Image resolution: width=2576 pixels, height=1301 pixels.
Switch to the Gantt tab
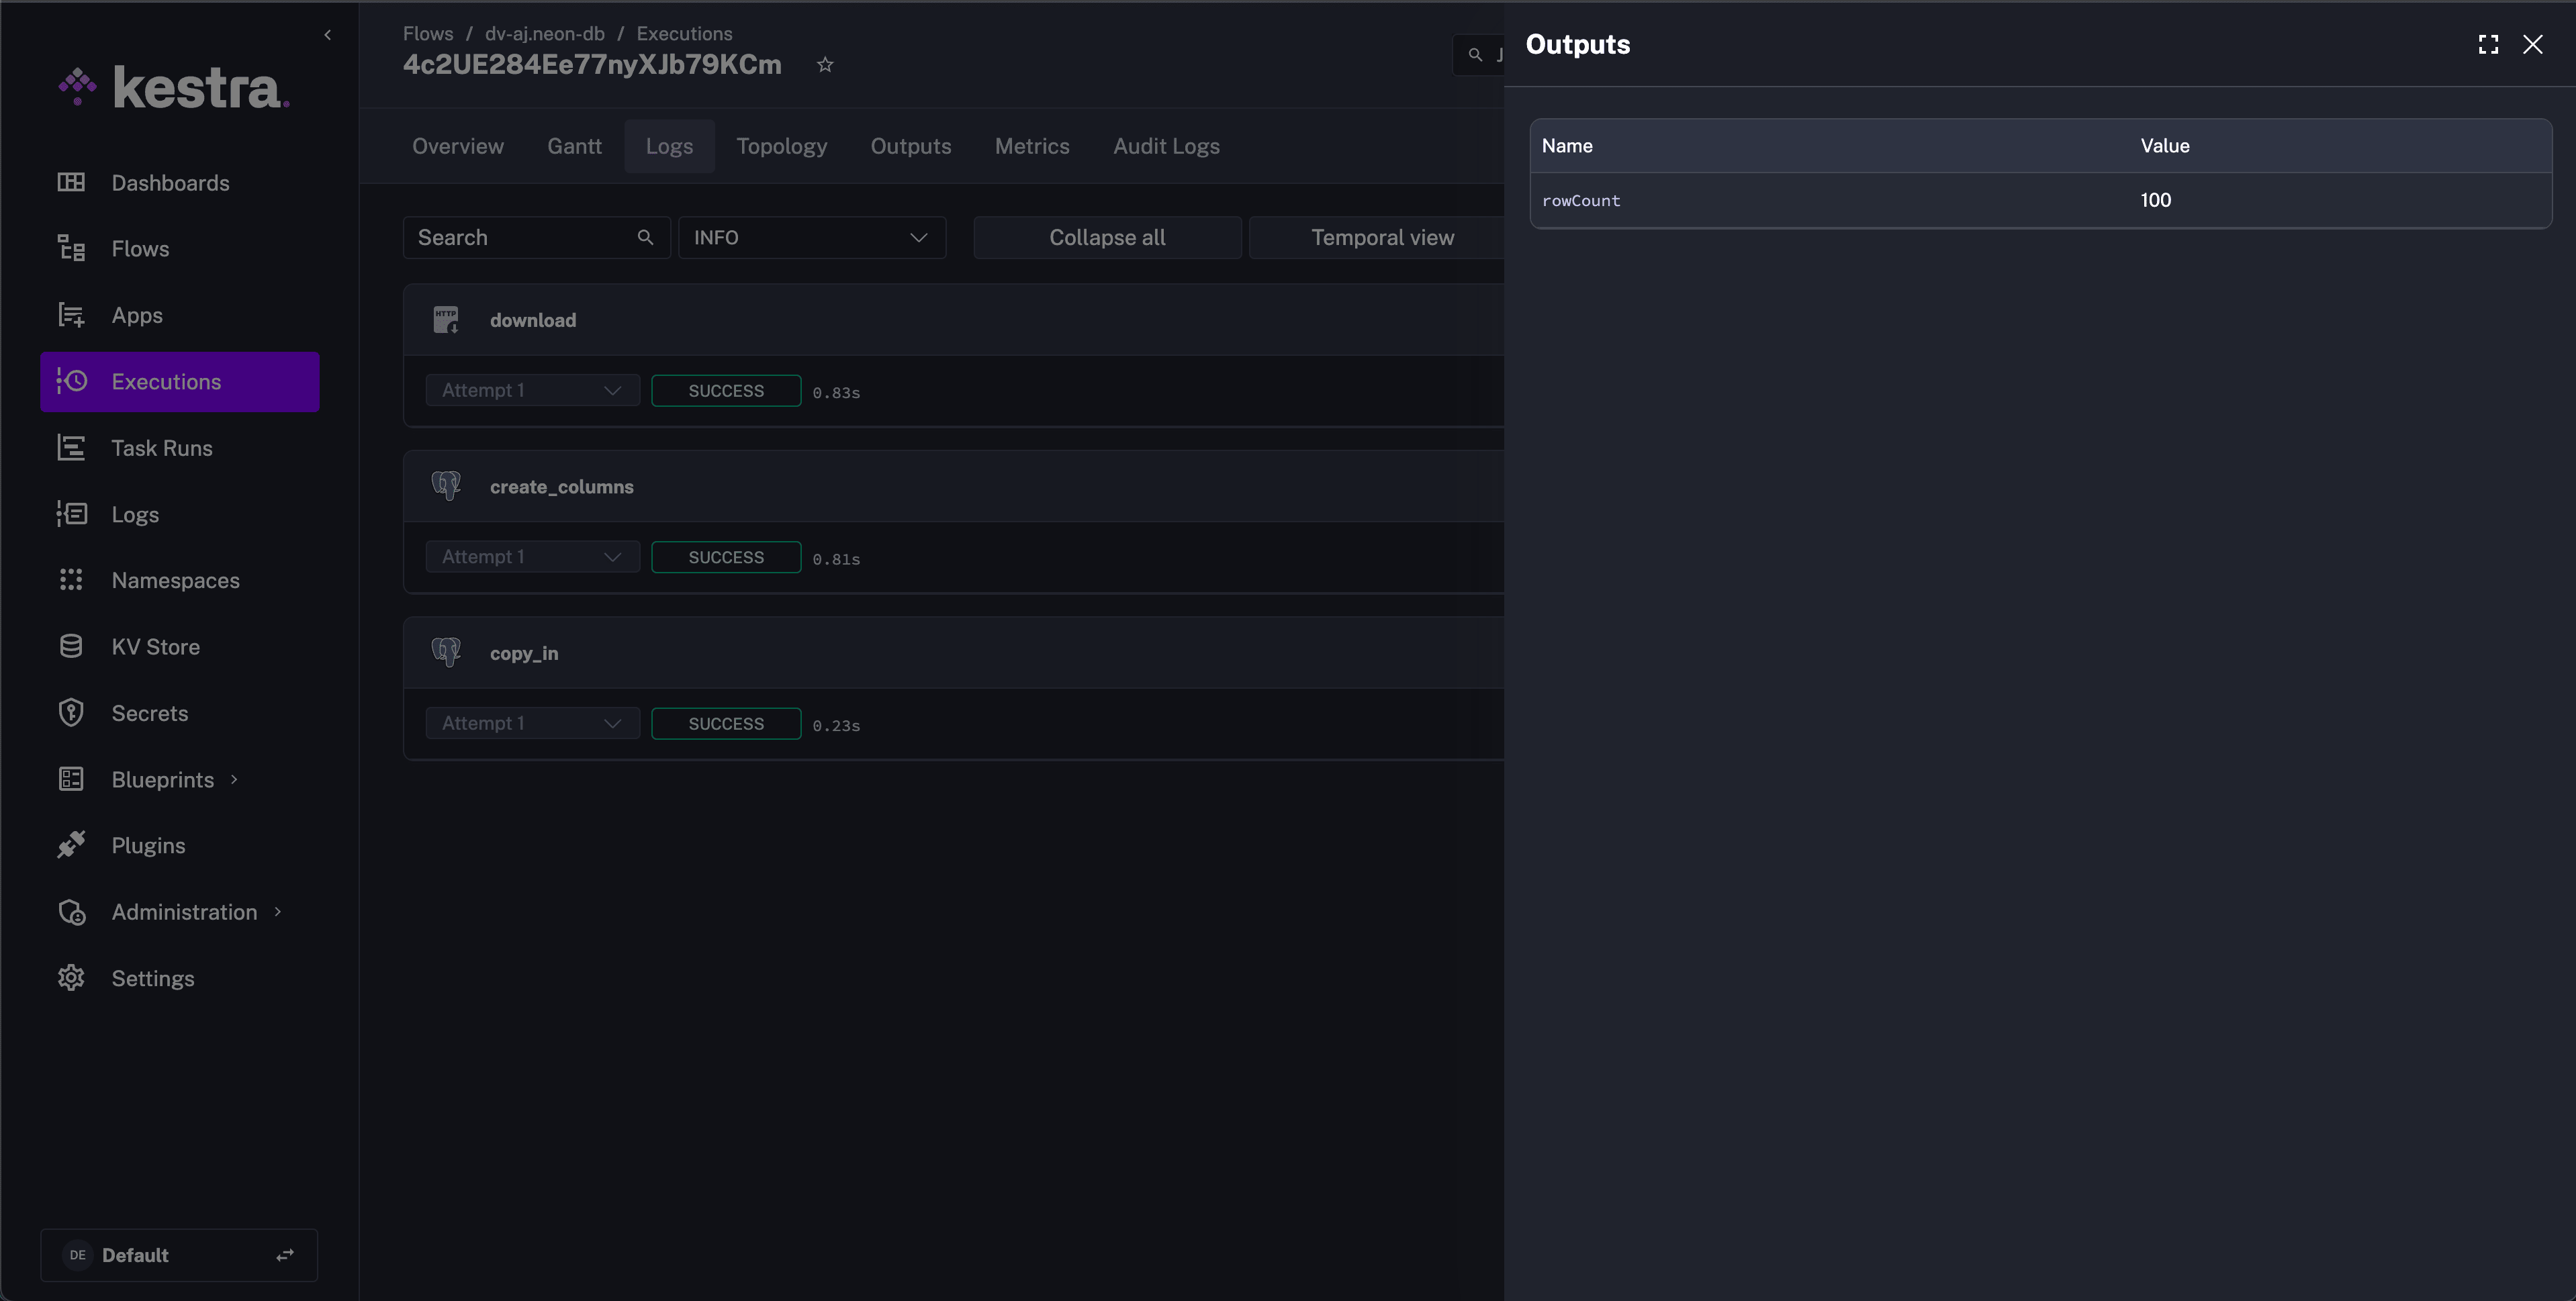574,146
